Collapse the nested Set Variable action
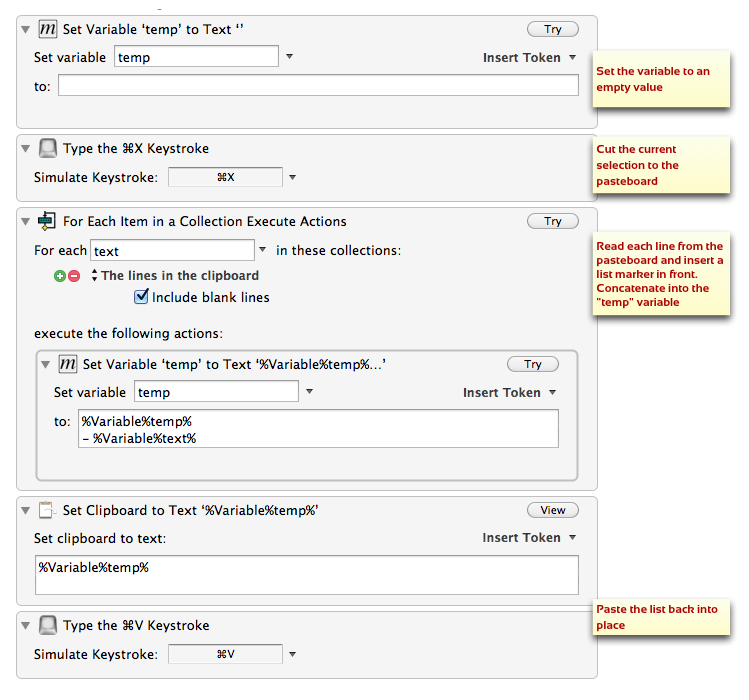The height and width of the screenshot is (700, 749). coord(45,365)
